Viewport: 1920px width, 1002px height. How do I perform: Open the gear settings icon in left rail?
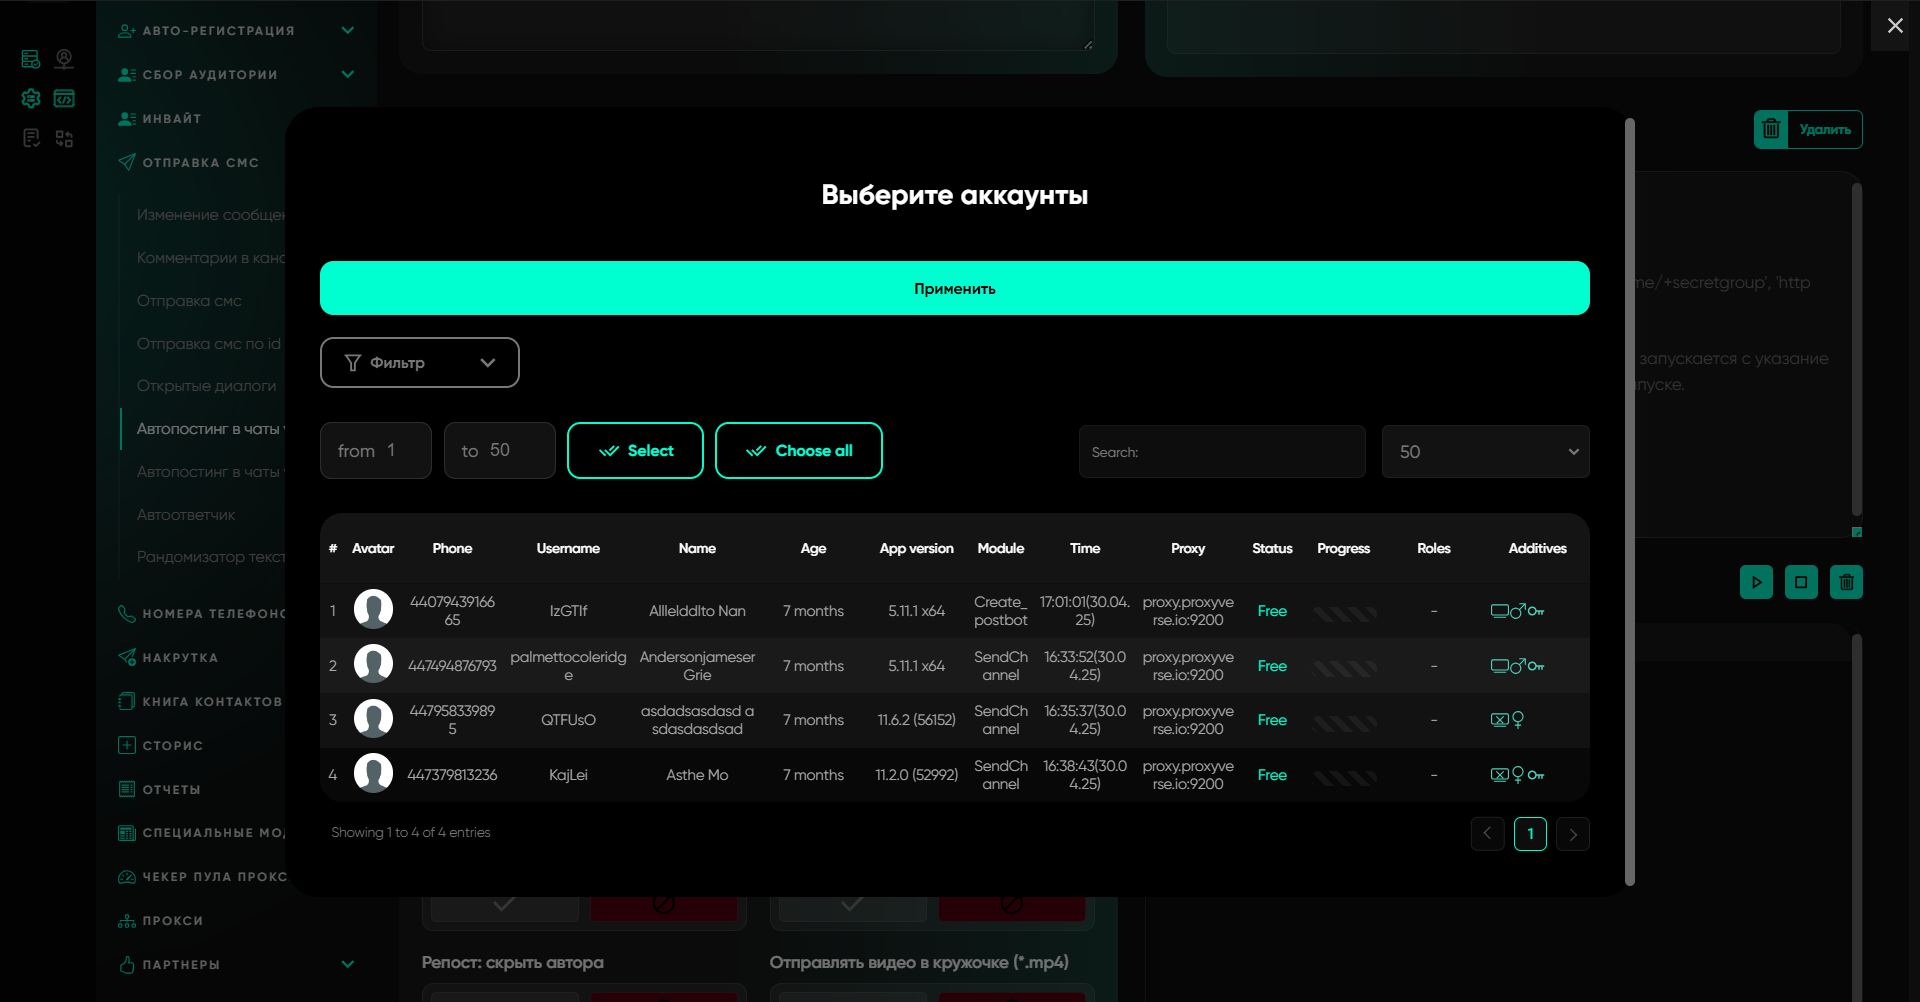[31, 98]
